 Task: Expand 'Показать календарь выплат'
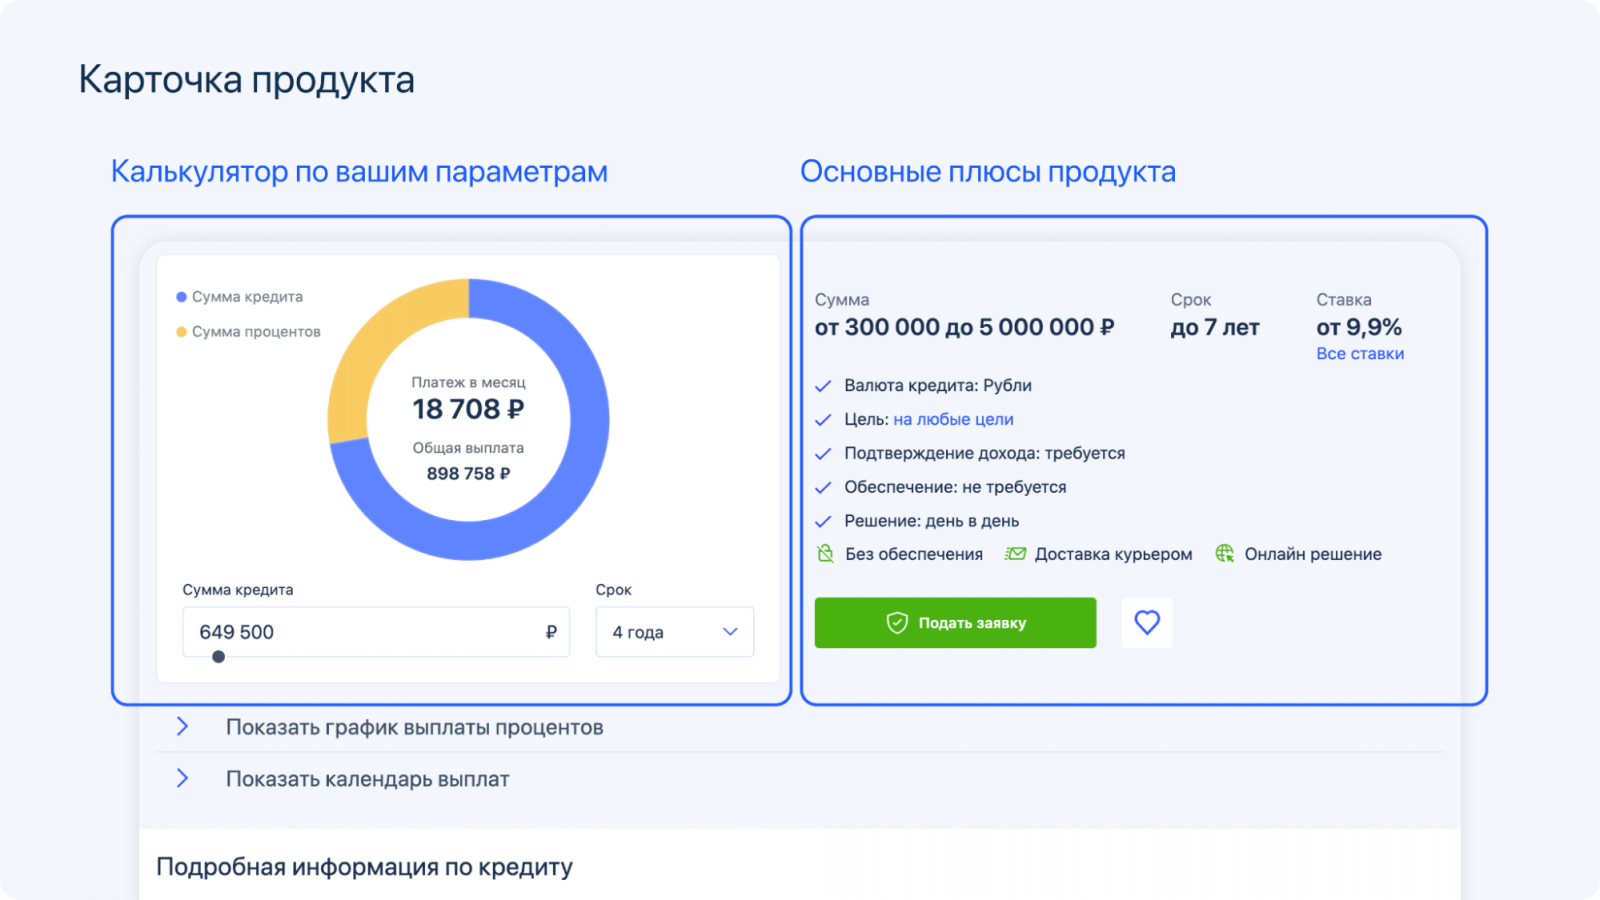tap(182, 779)
